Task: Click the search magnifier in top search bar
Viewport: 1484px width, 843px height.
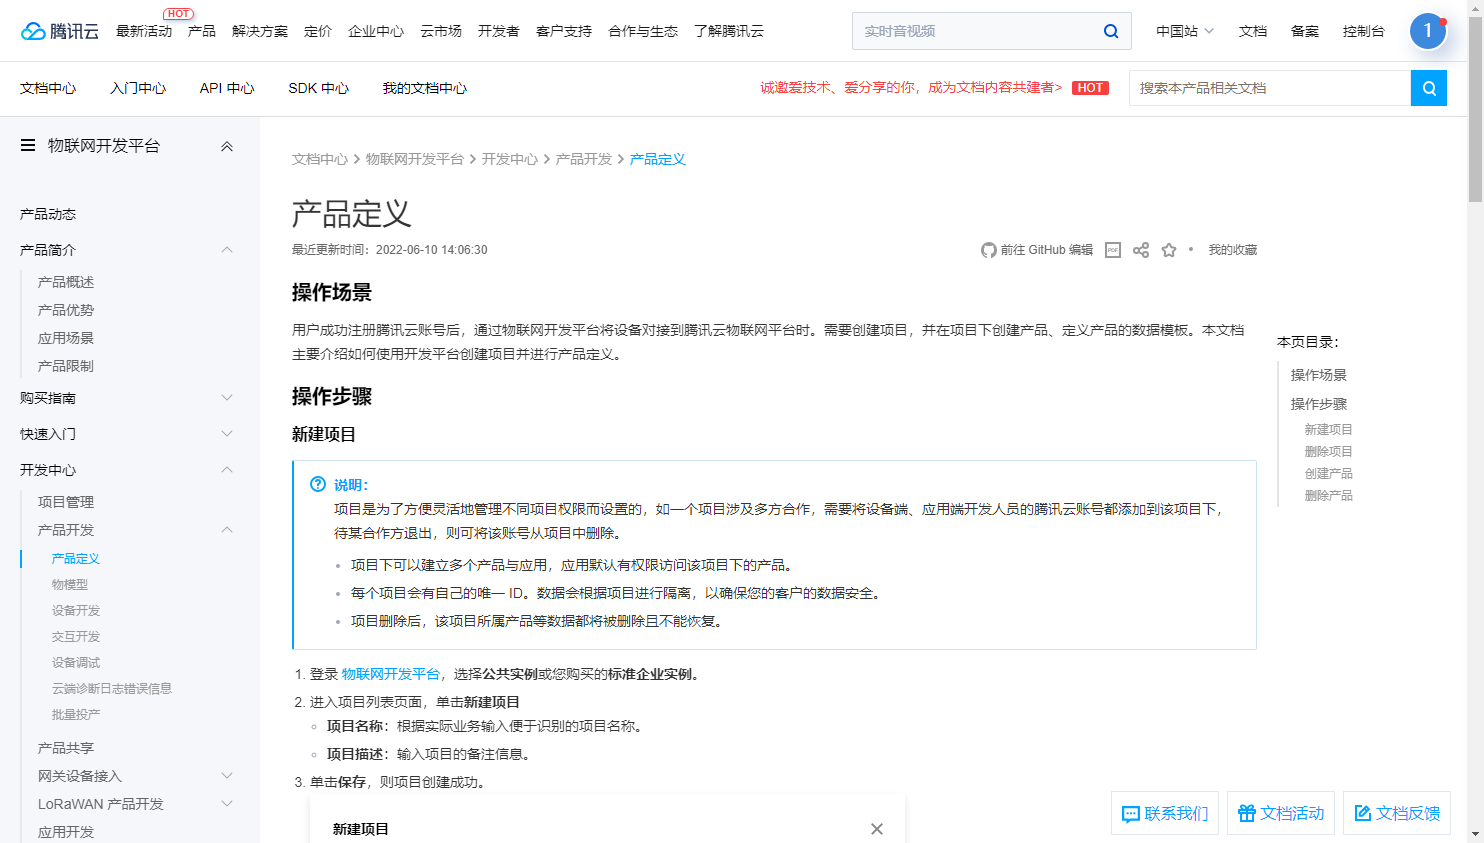Action: [1111, 31]
